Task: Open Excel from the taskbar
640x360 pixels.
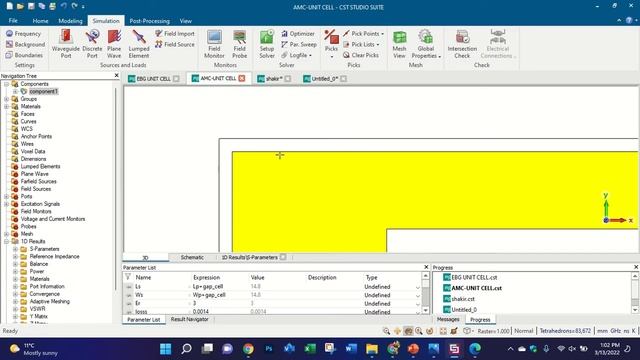Action: (x=310, y=349)
